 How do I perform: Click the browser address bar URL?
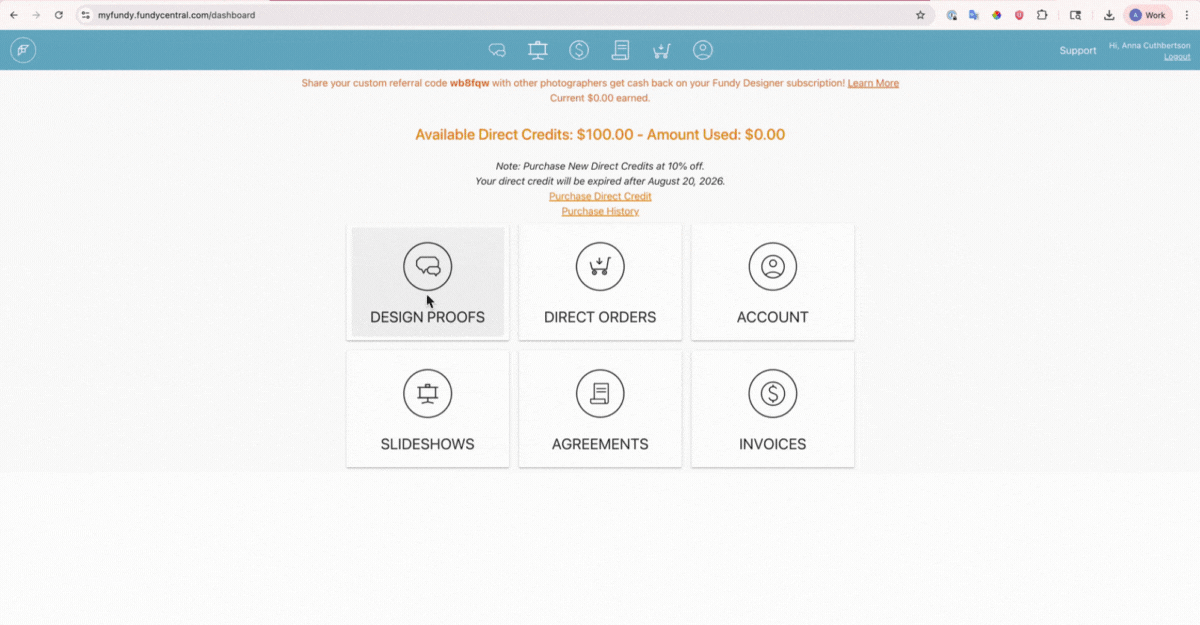[x=176, y=15]
